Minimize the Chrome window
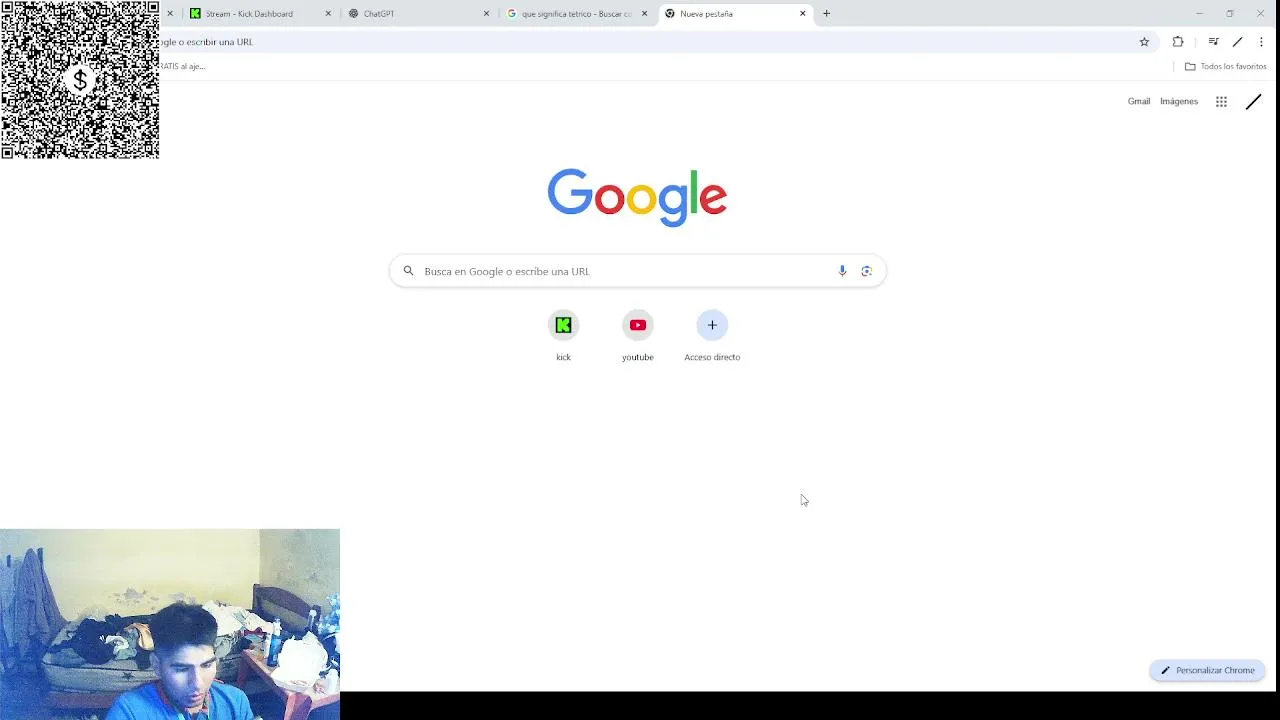Screen dimensions: 1280x720 tap(1199, 14)
